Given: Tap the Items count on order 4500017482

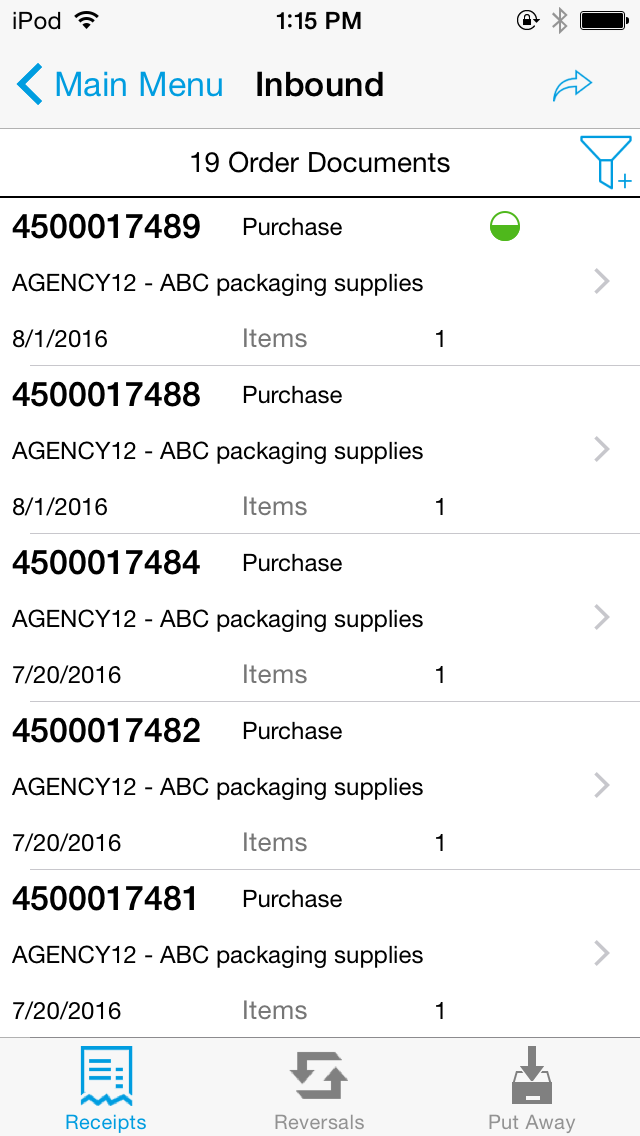Looking at the screenshot, I should pyautogui.click(x=275, y=842).
